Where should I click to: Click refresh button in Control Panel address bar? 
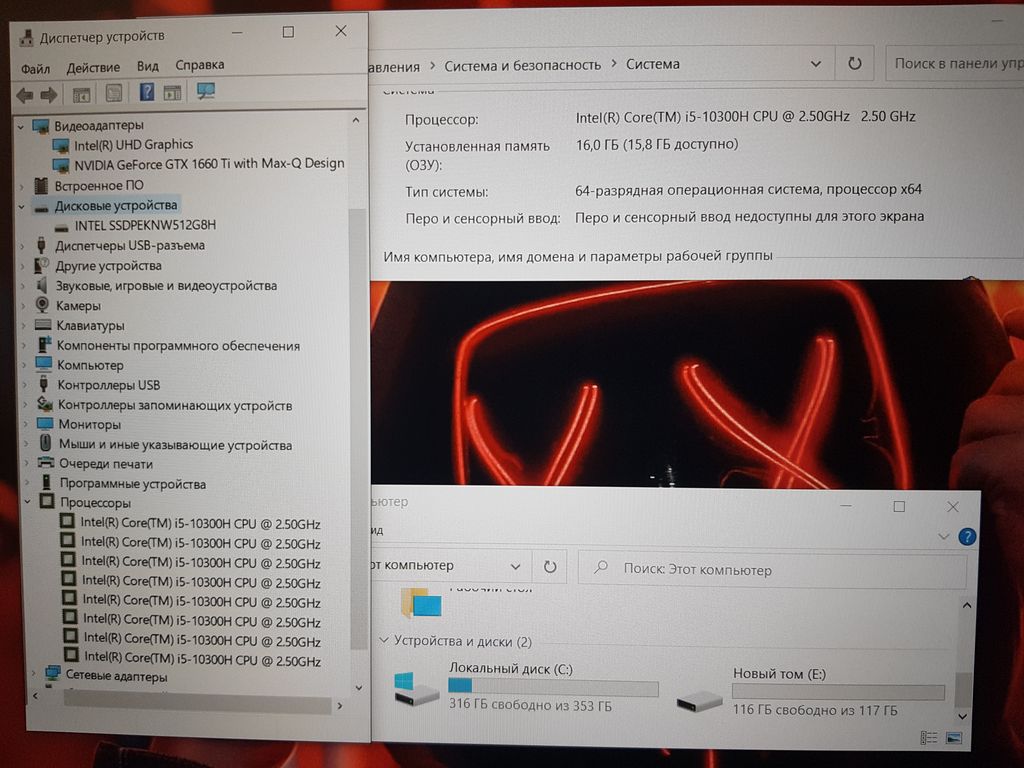[x=854, y=63]
